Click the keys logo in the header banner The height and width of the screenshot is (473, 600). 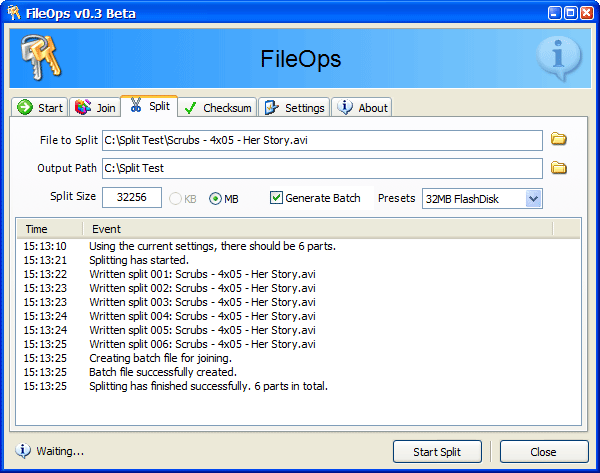coord(38,60)
